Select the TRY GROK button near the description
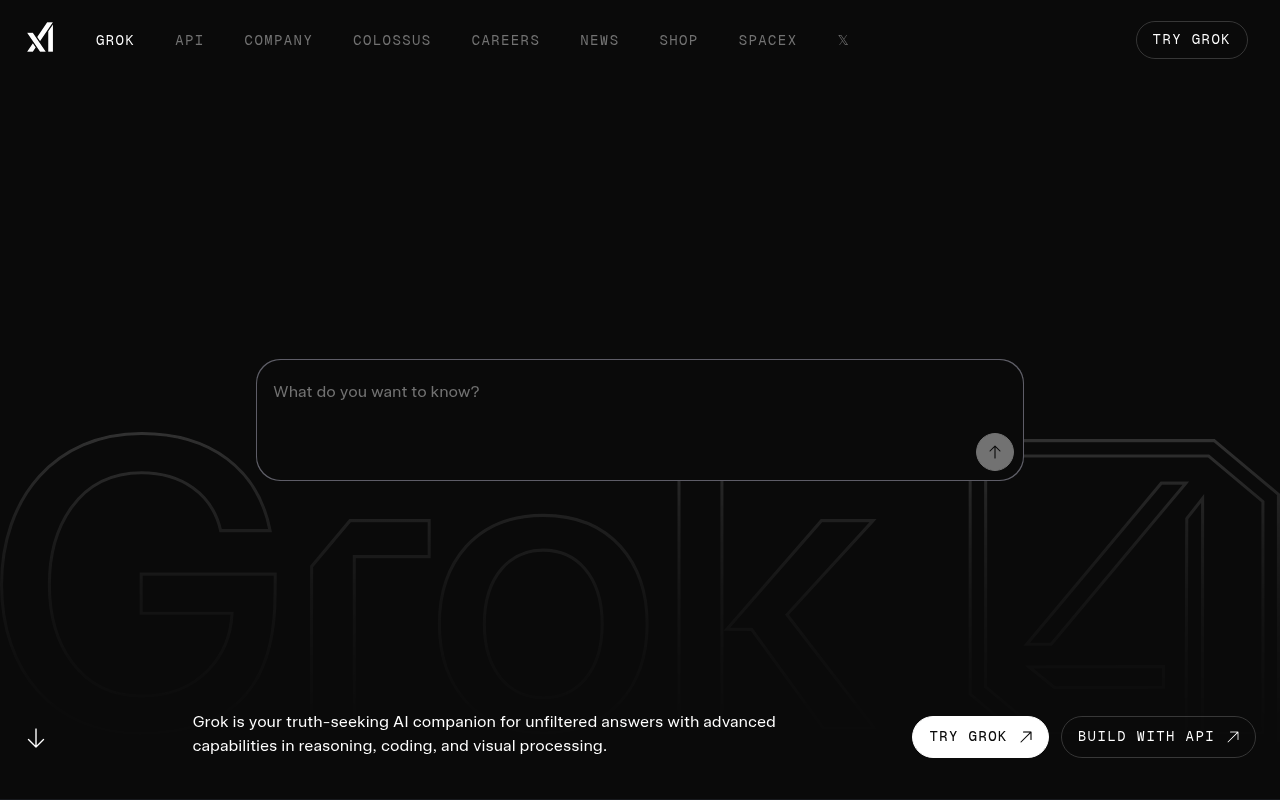 [980, 736]
